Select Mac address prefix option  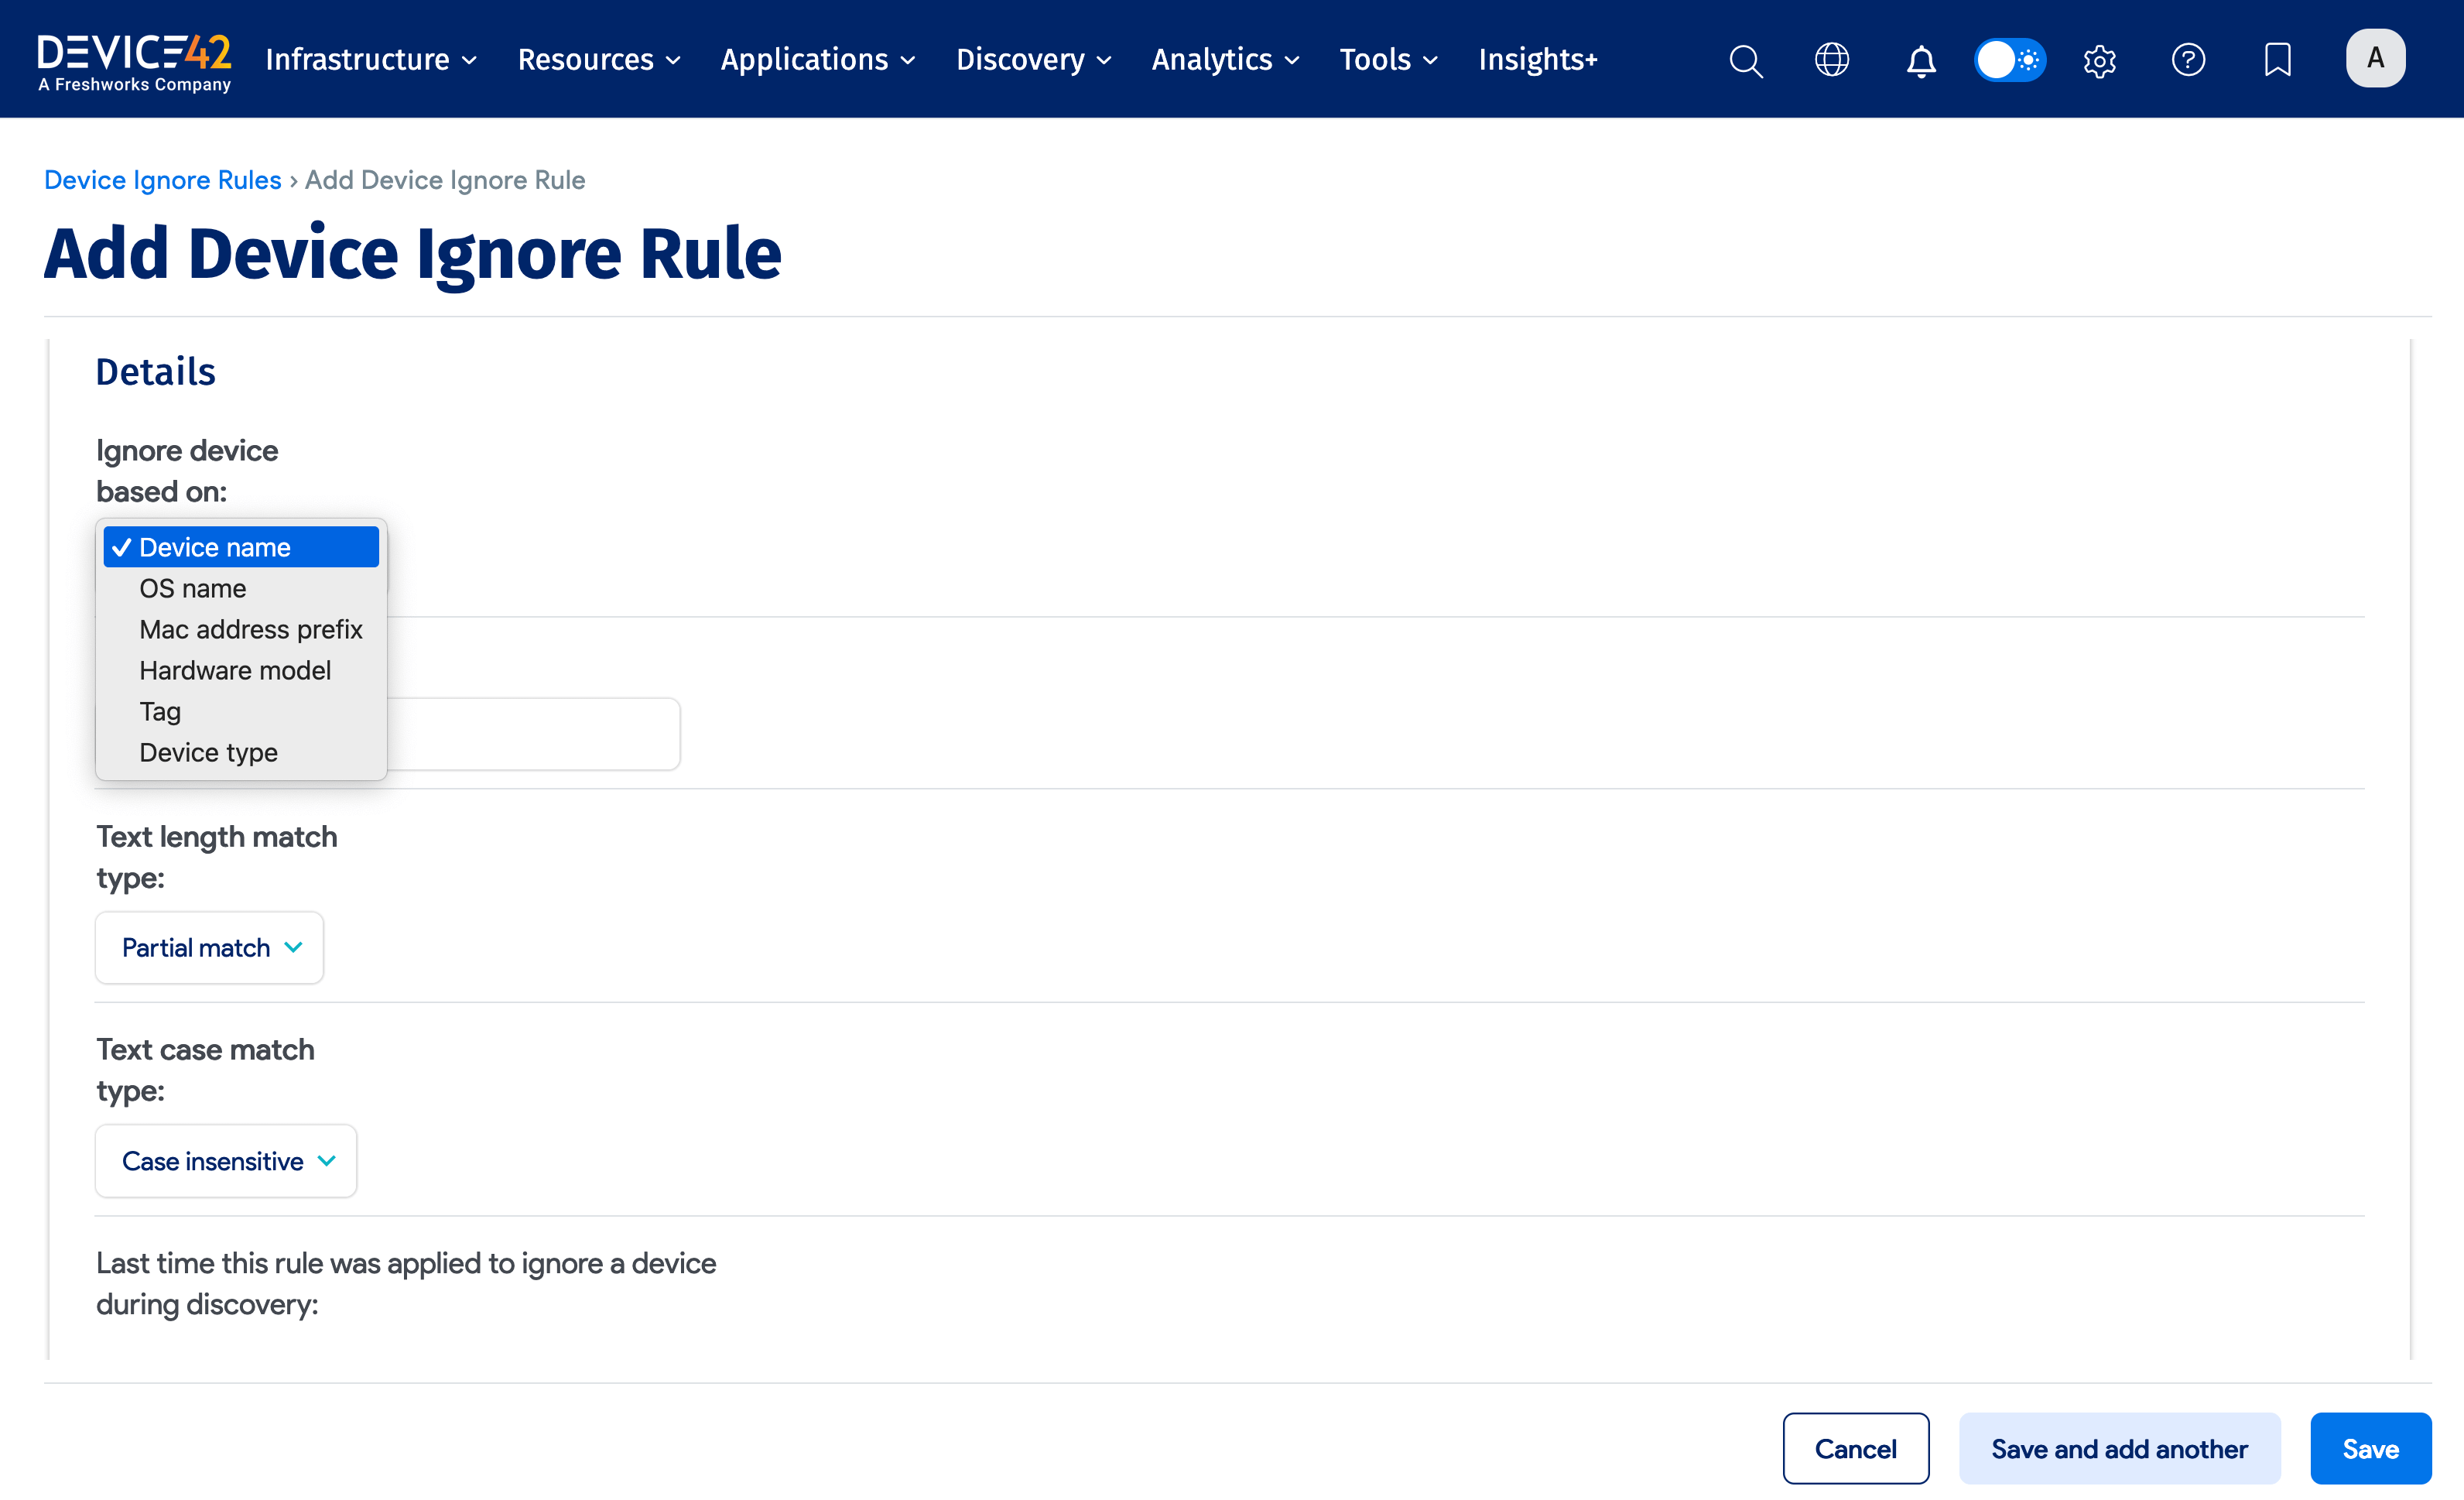[x=250, y=629]
